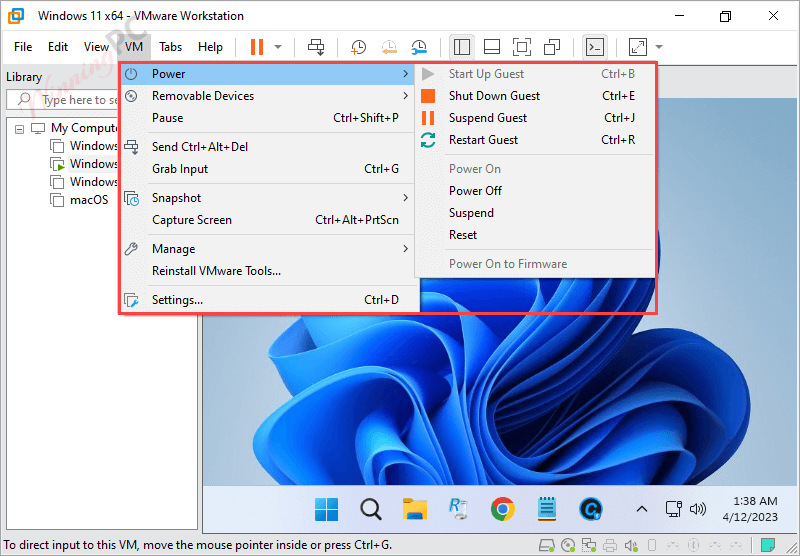Open the Help menu
This screenshot has height=556, width=800.
(210, 47)
